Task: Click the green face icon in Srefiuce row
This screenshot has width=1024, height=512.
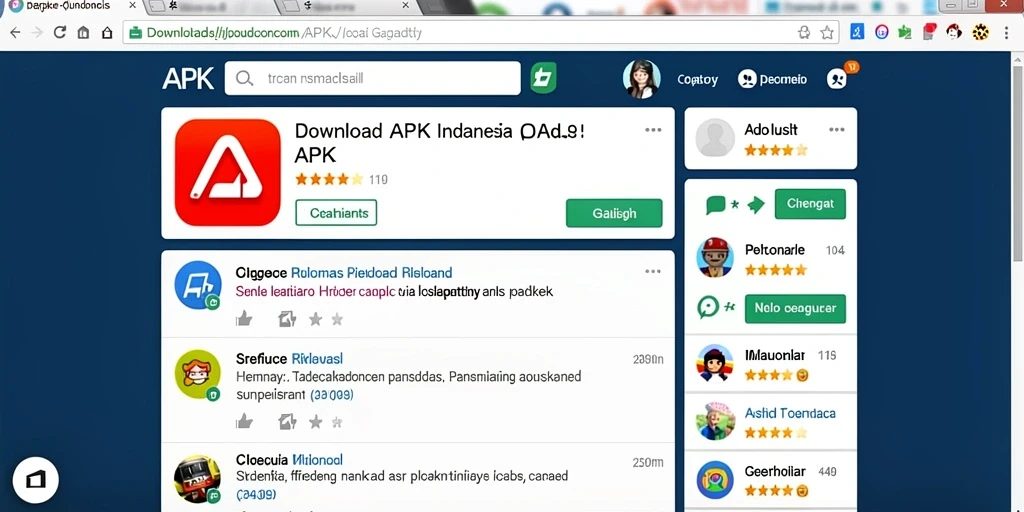Action: tap(198, 374)
